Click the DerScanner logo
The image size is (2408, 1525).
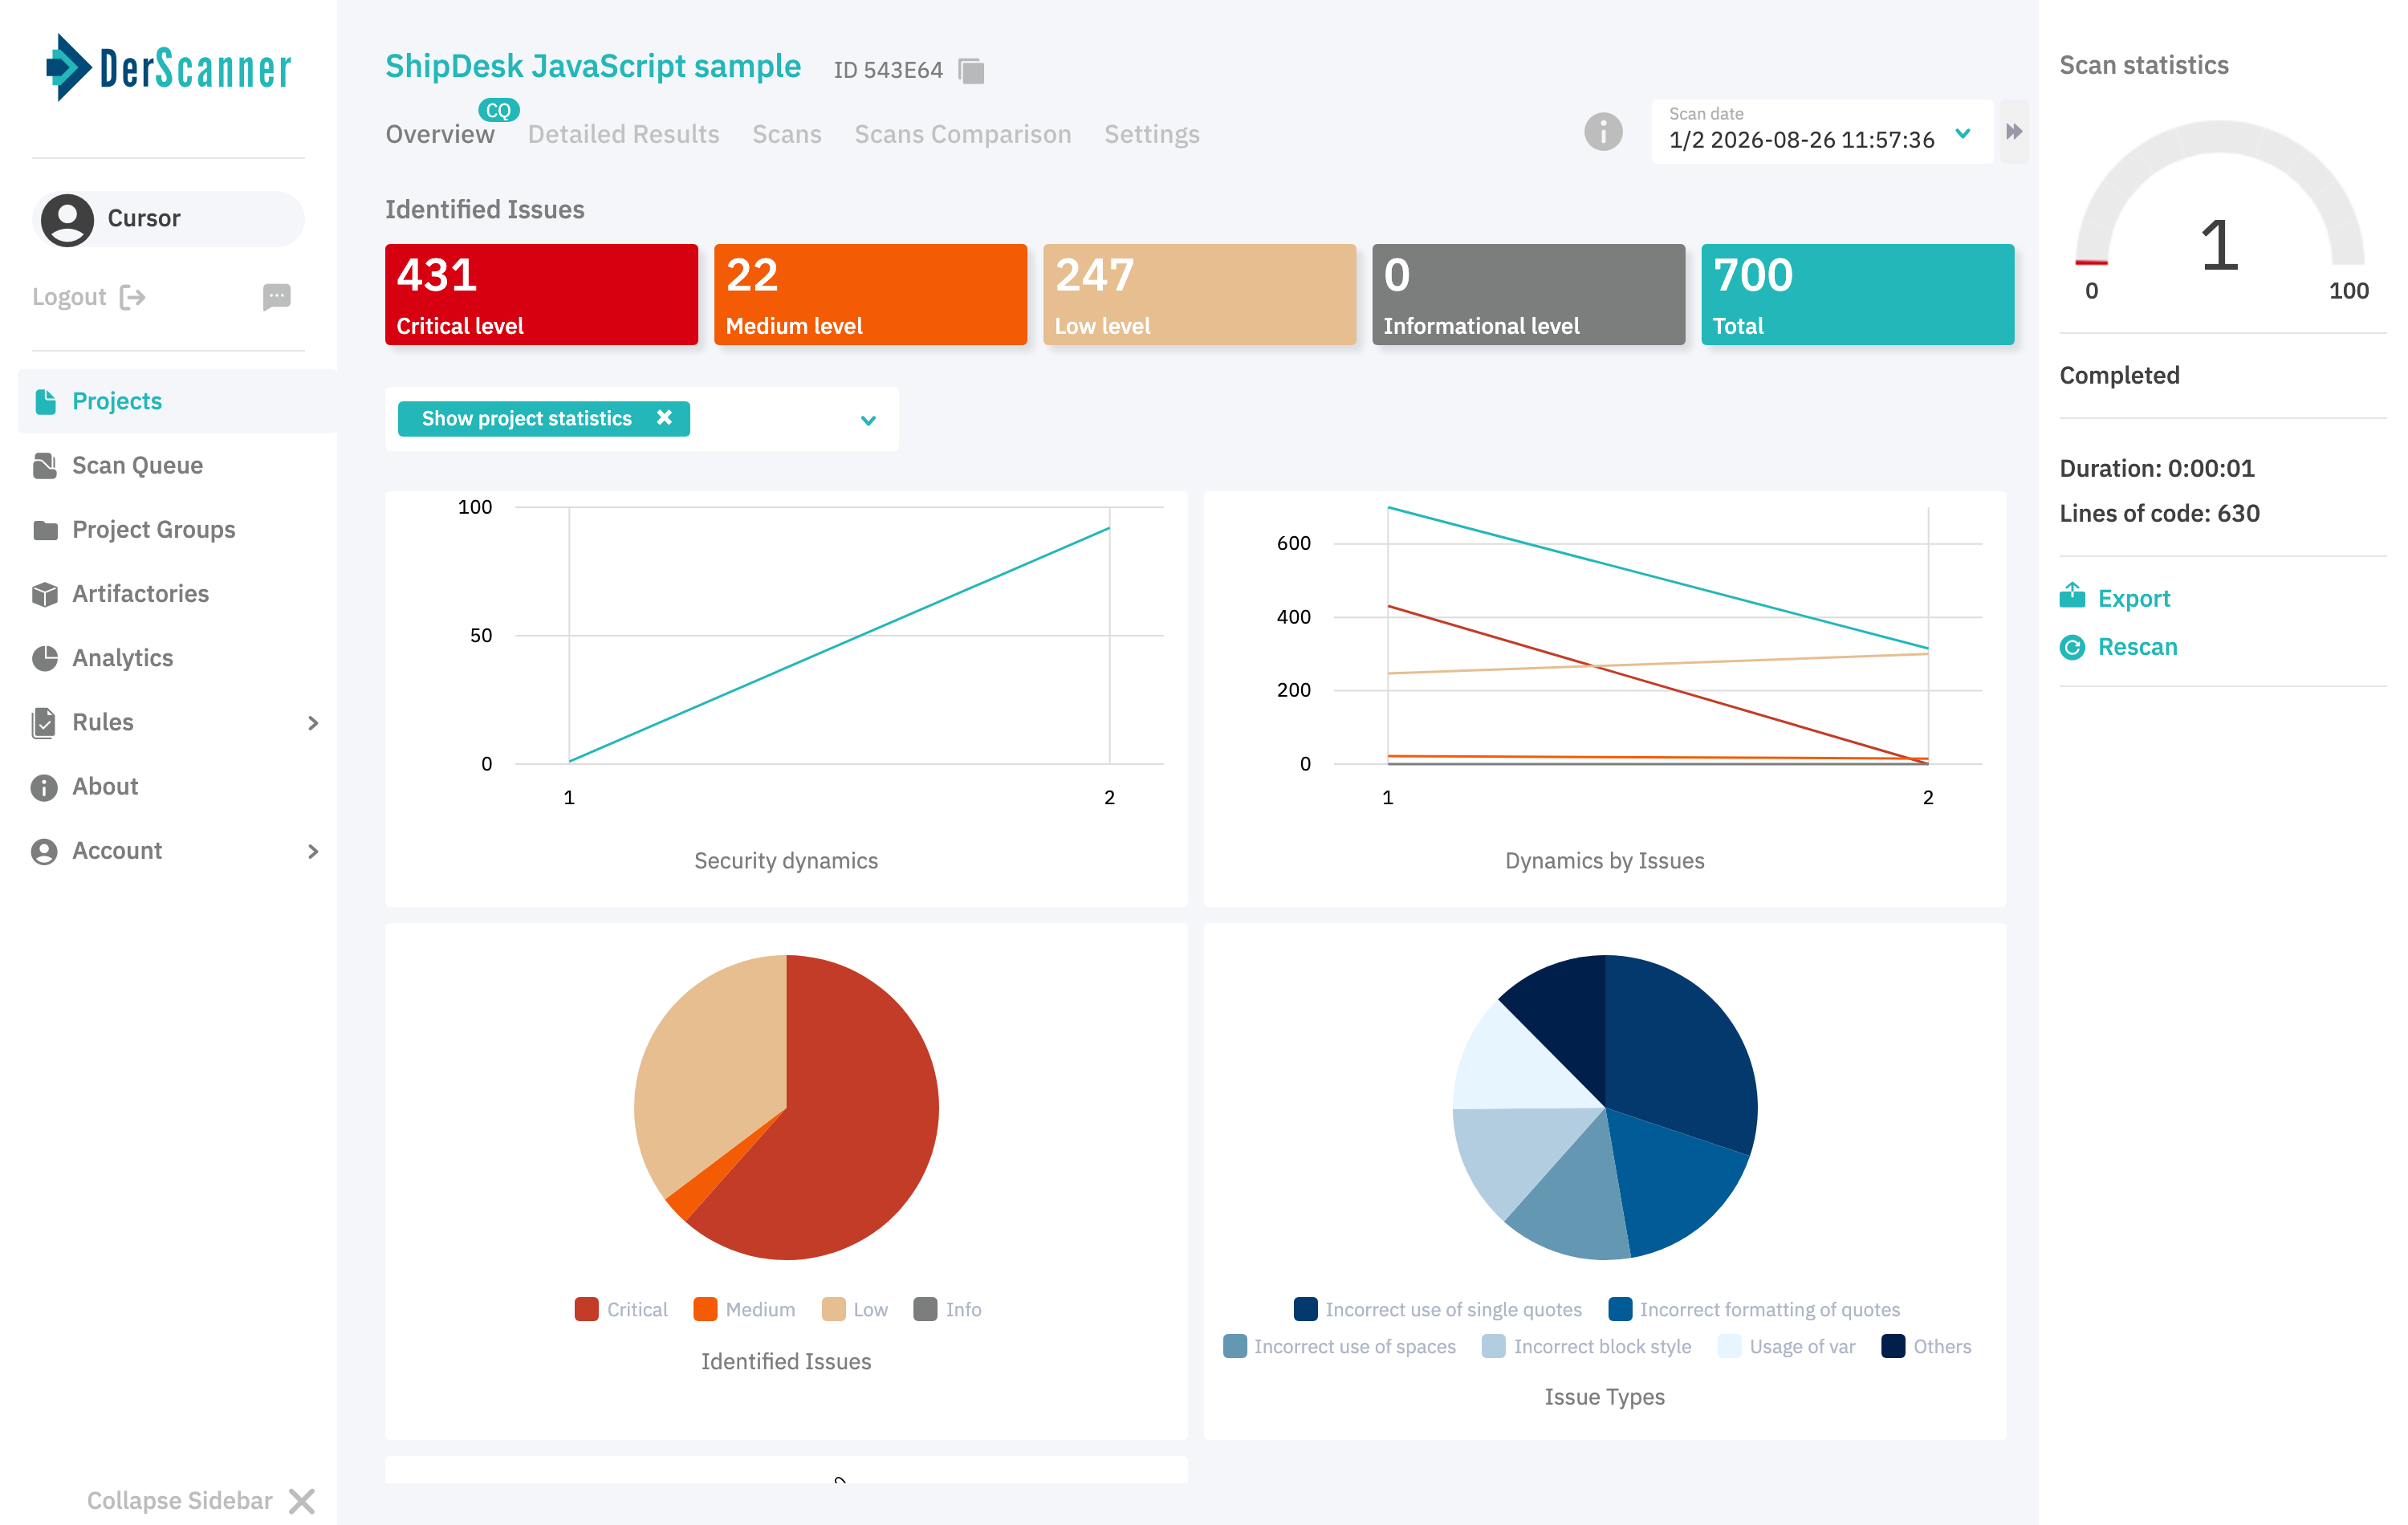(x=168, y=68)
